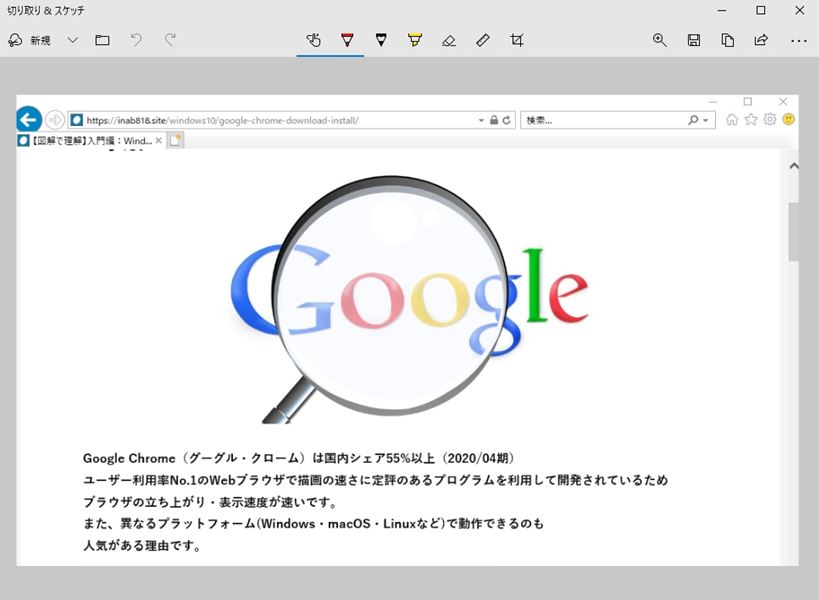Select the red ballpoint pen tool

pyautogui.click(x=347, y=40)
